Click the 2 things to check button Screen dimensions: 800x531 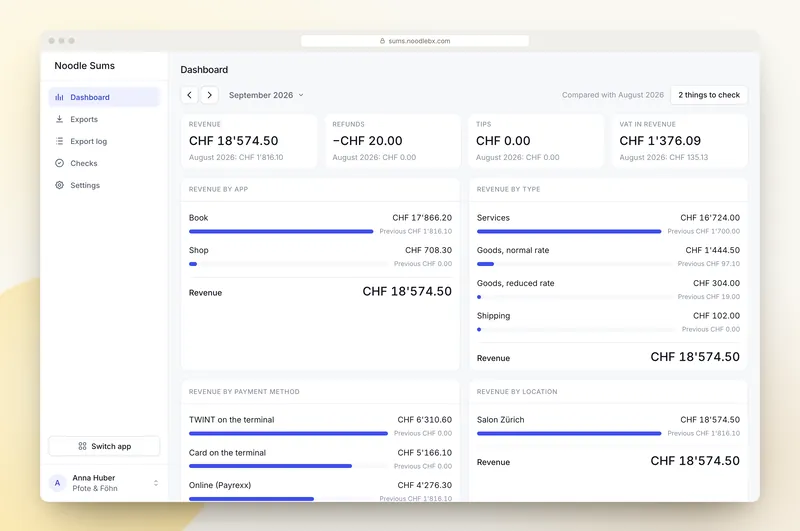coord(709,95)
